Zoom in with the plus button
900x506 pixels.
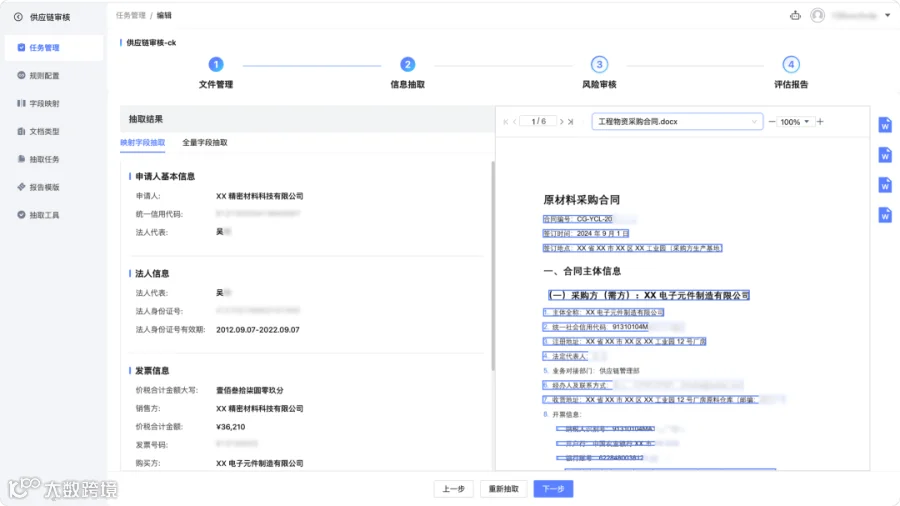pyautogui.click(x=820, y=122)
